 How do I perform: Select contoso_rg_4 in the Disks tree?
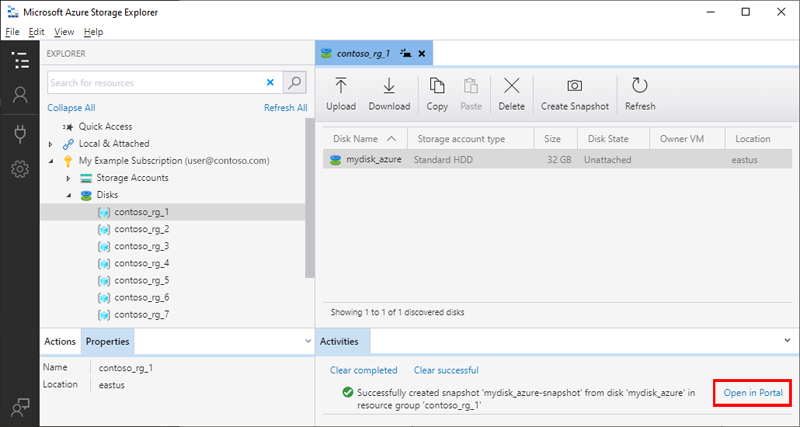[x=141, y=263]
